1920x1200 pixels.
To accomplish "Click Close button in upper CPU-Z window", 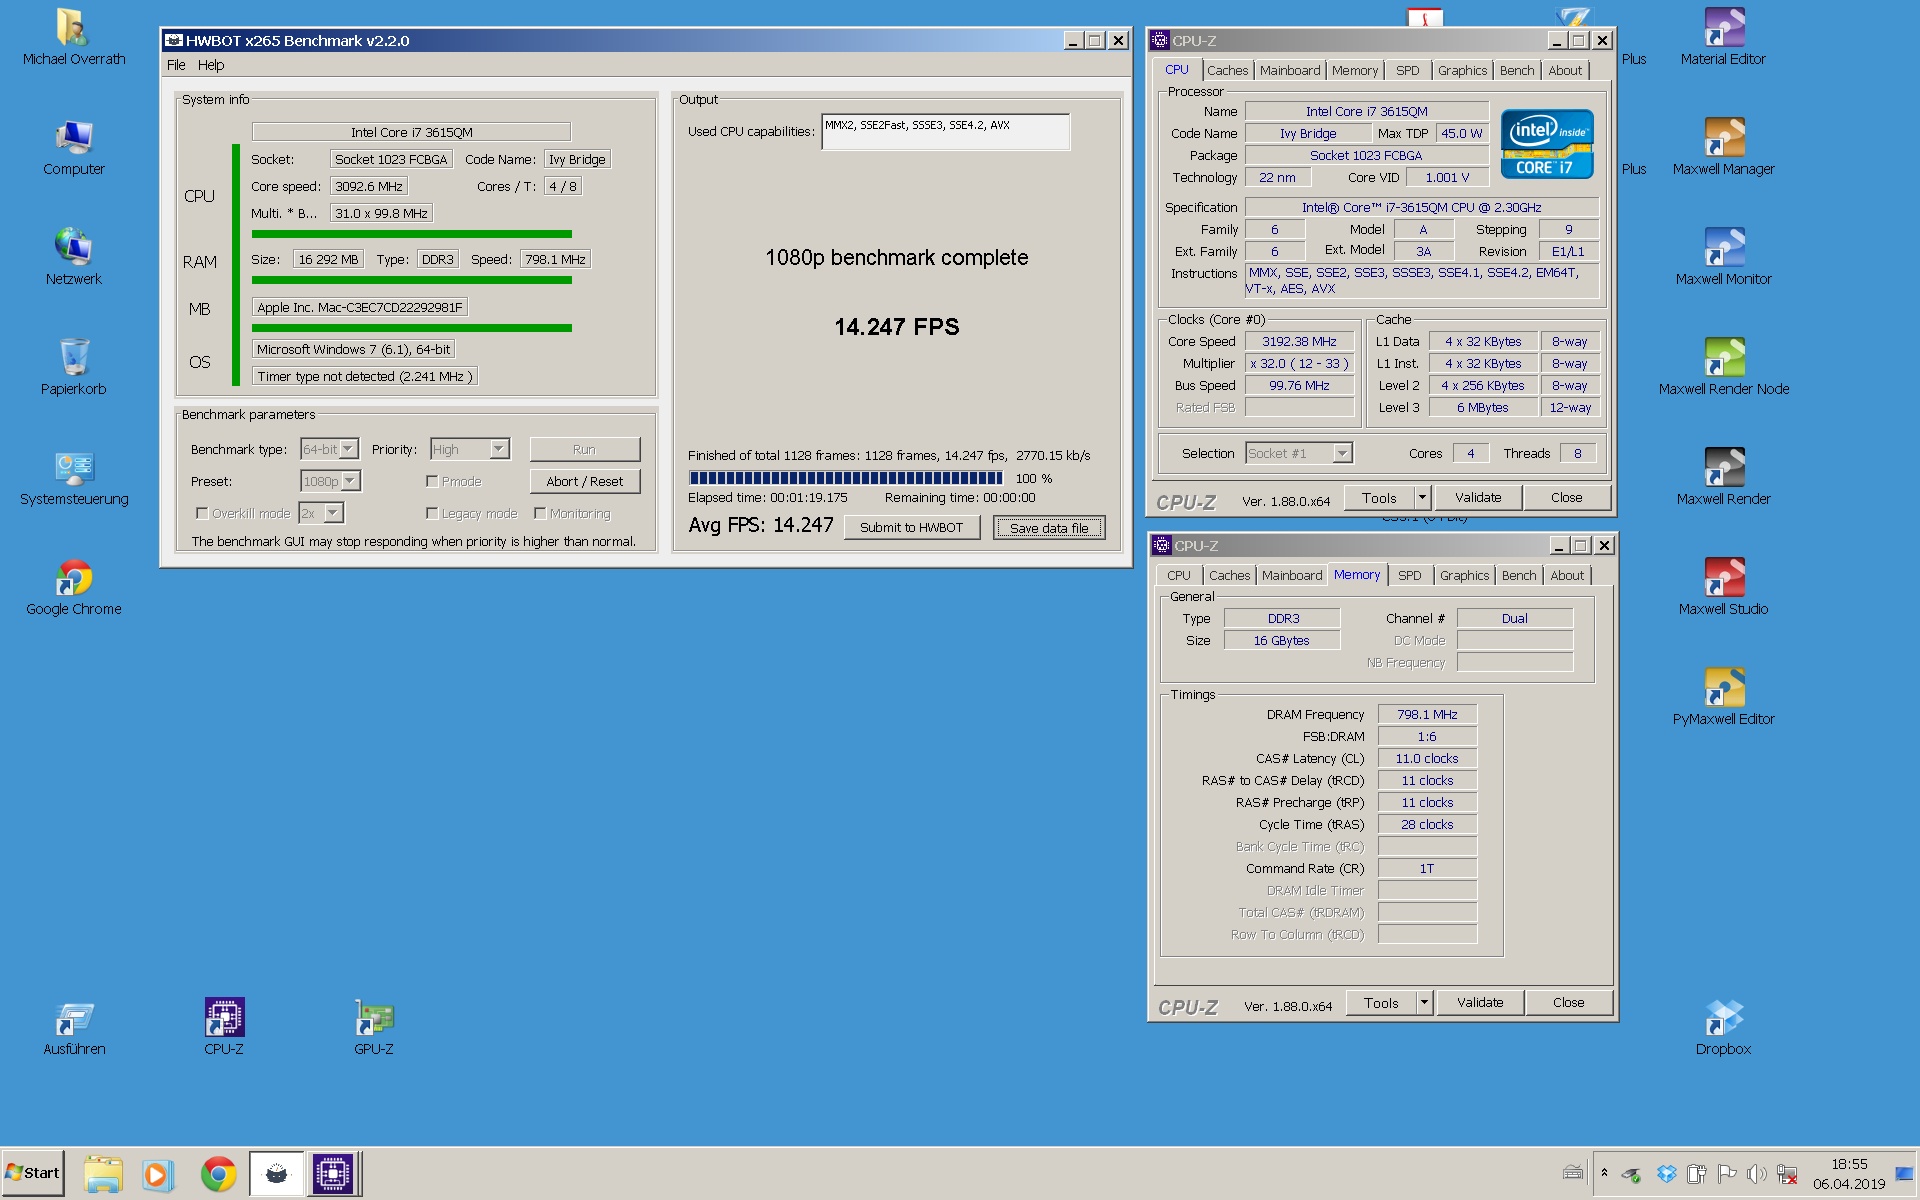I will click(1567, 497).
